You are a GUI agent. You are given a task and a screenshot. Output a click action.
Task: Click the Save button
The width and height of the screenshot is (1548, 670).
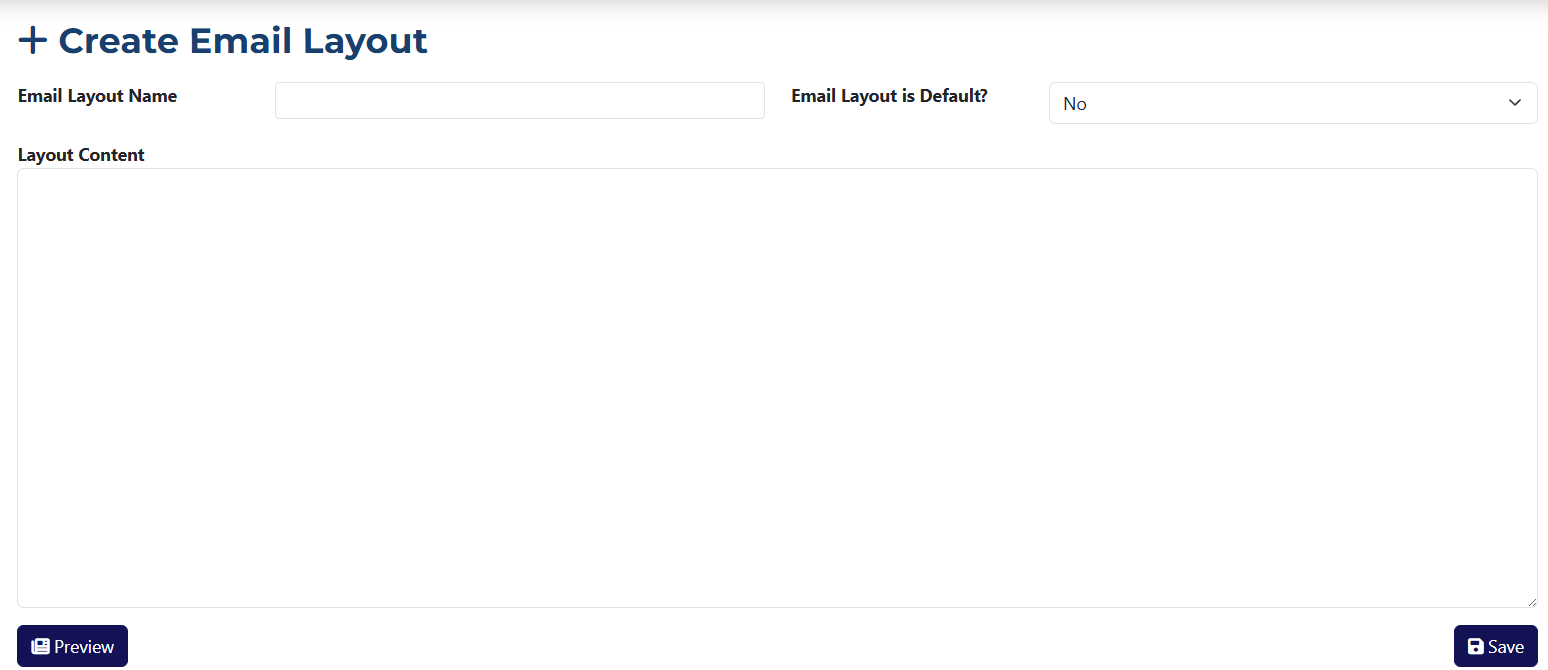[1496, 645]
